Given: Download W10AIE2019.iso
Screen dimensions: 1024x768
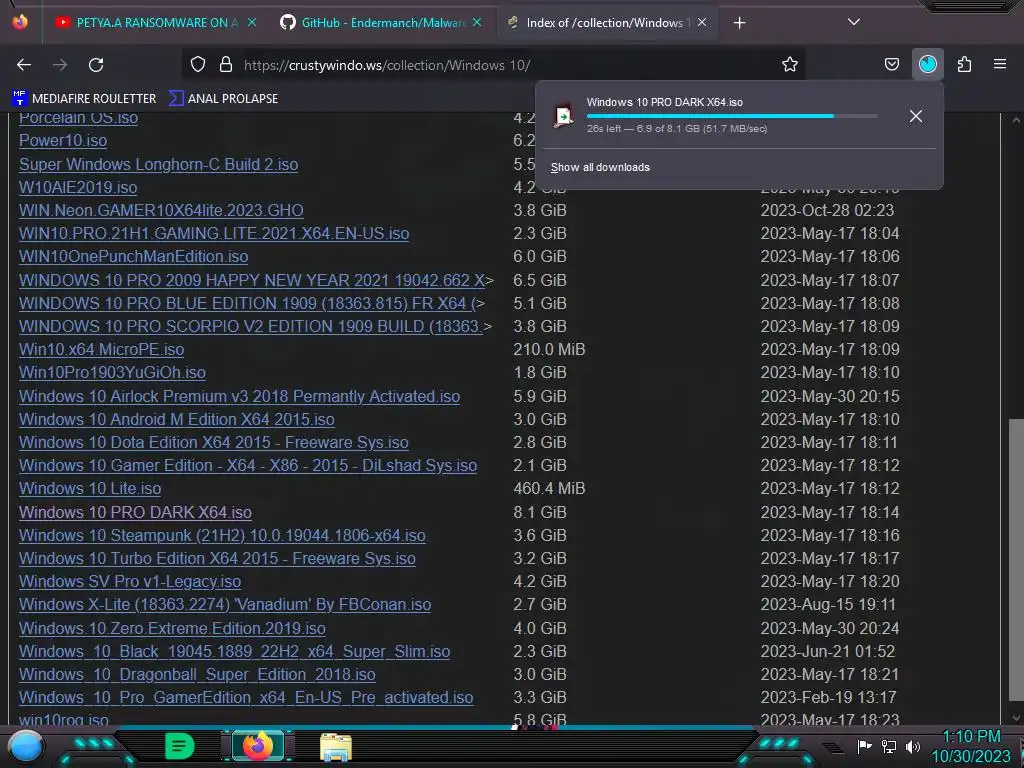Looking at the screenshot, I should (x=78, y=187).
